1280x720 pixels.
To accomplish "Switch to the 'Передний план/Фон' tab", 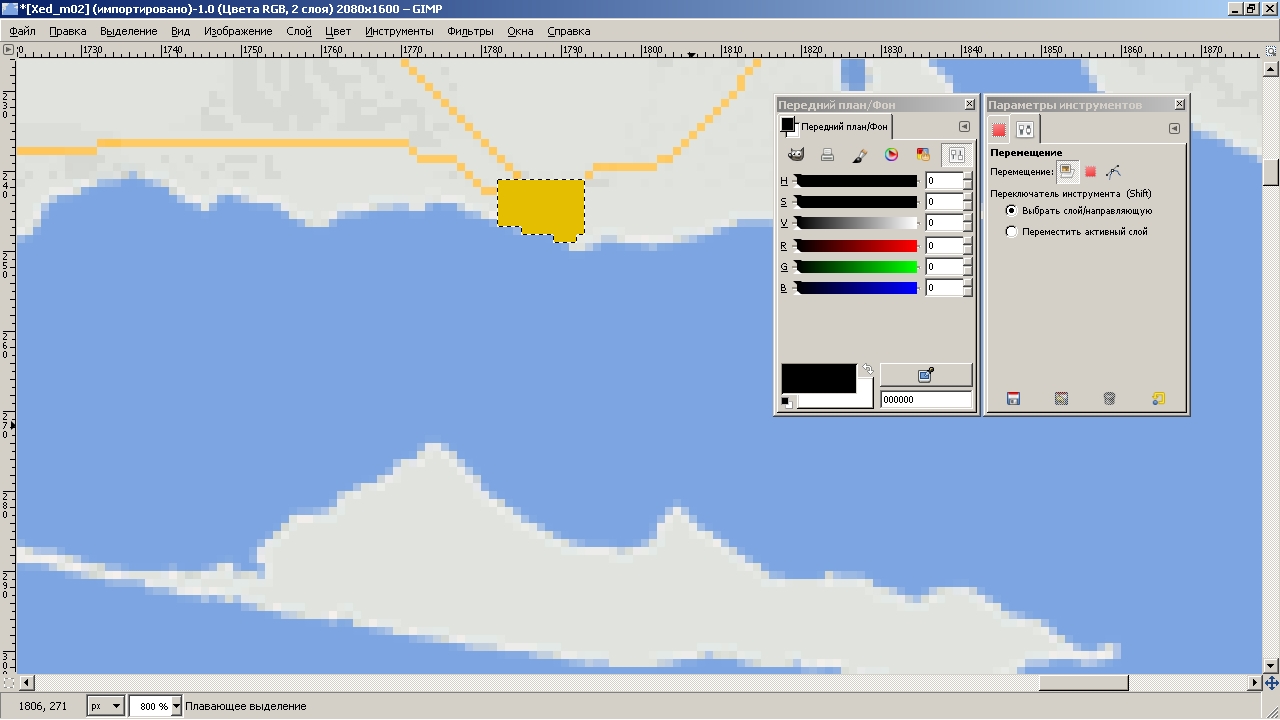I will [x=835, y=127].
